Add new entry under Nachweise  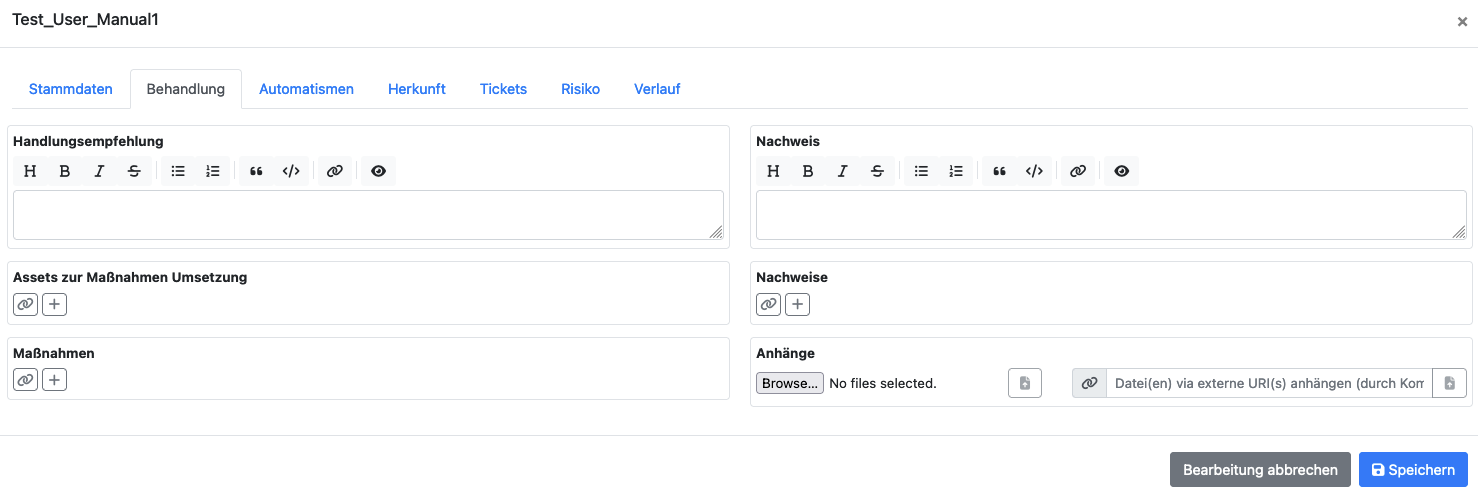tap(797, 304)
